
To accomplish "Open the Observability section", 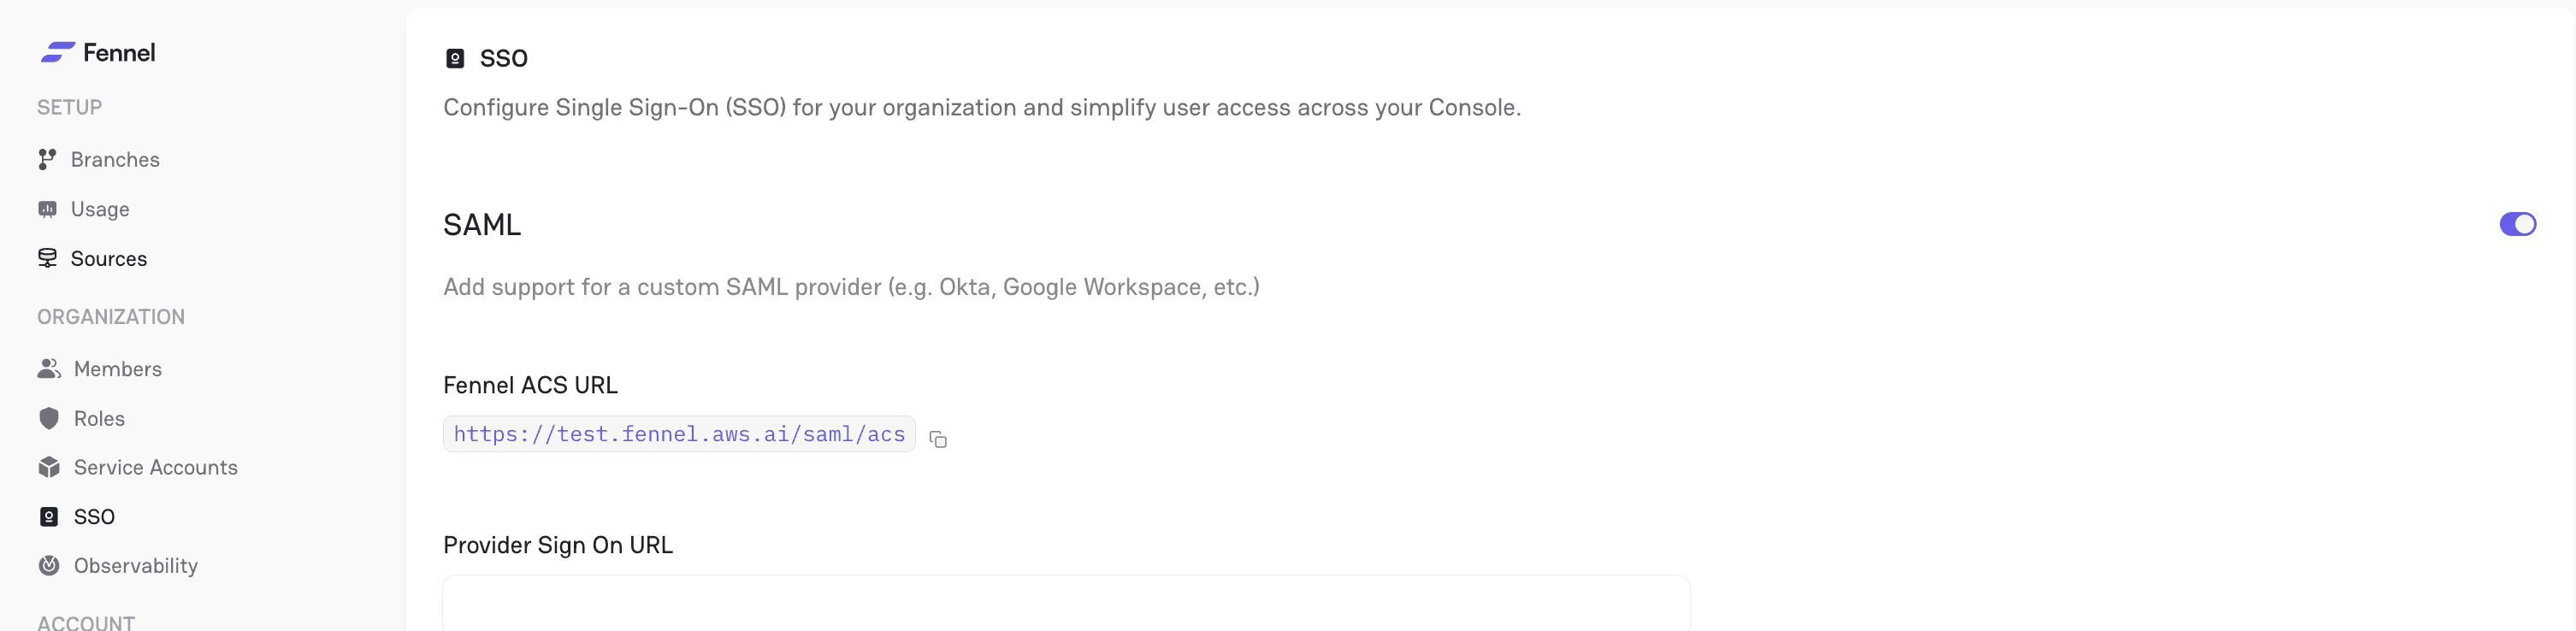I will pyautogui.click(x=136, y=565).
